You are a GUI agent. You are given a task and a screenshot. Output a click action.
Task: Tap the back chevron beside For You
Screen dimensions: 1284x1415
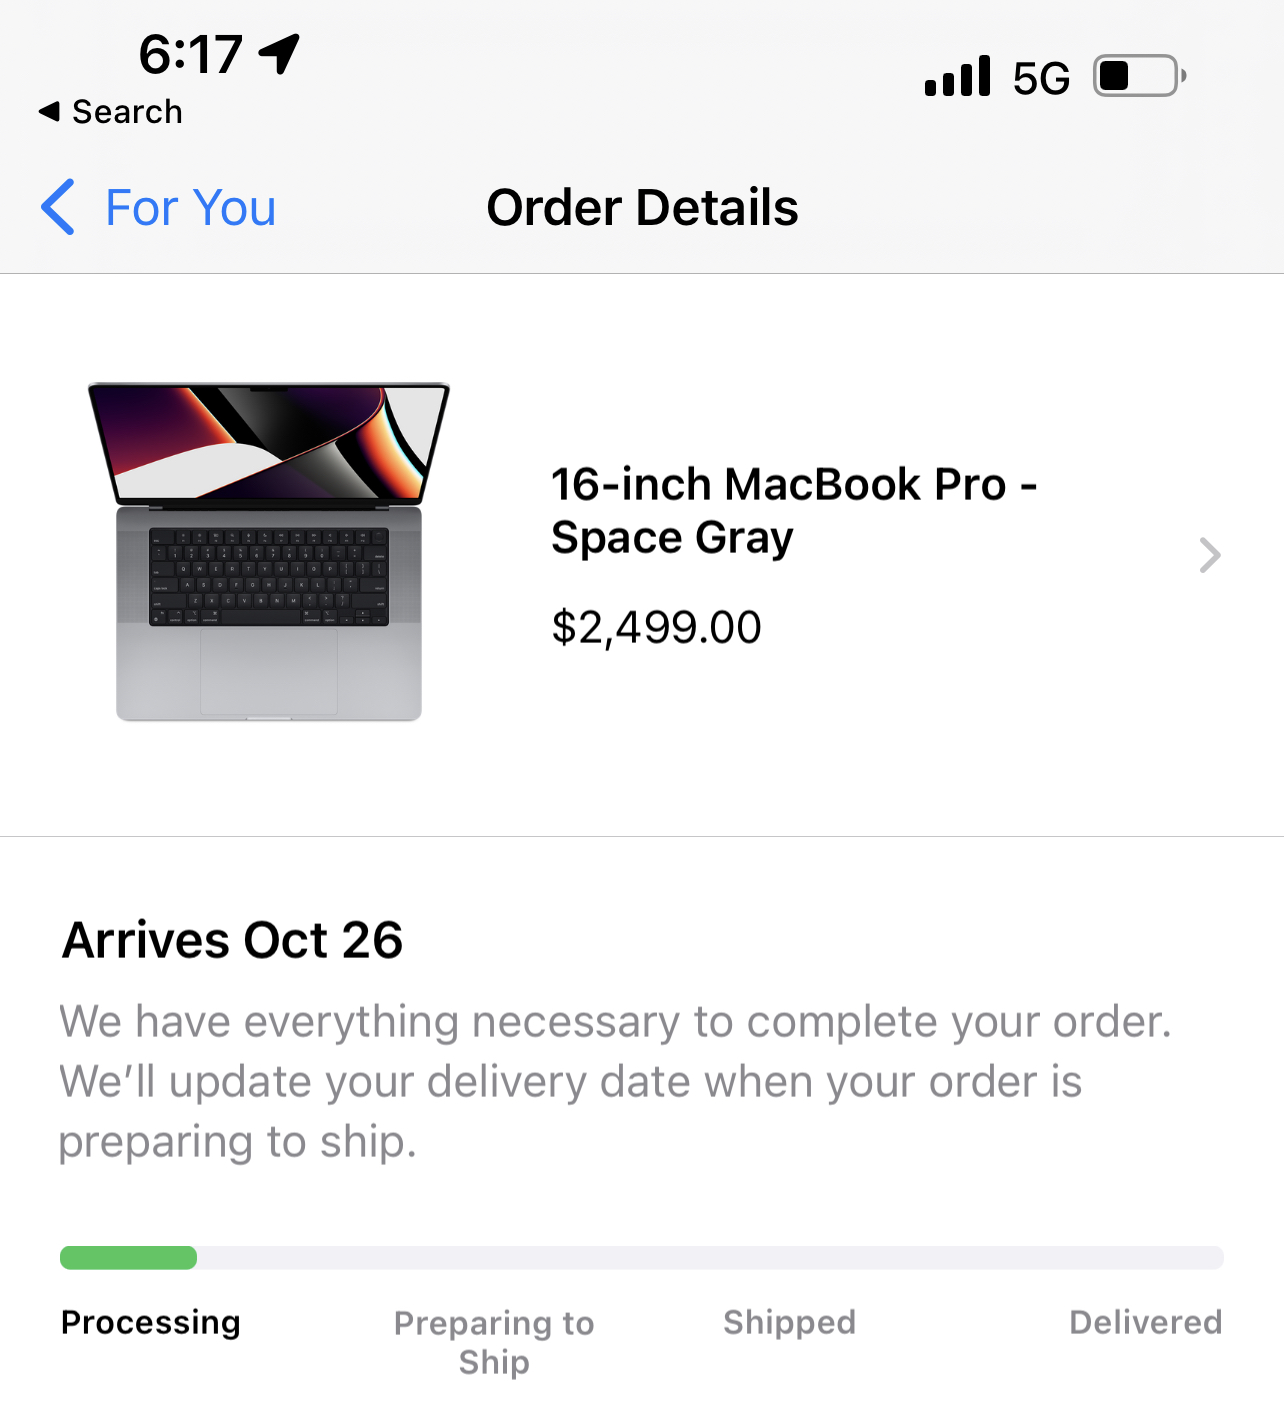[x=58, y=207]
